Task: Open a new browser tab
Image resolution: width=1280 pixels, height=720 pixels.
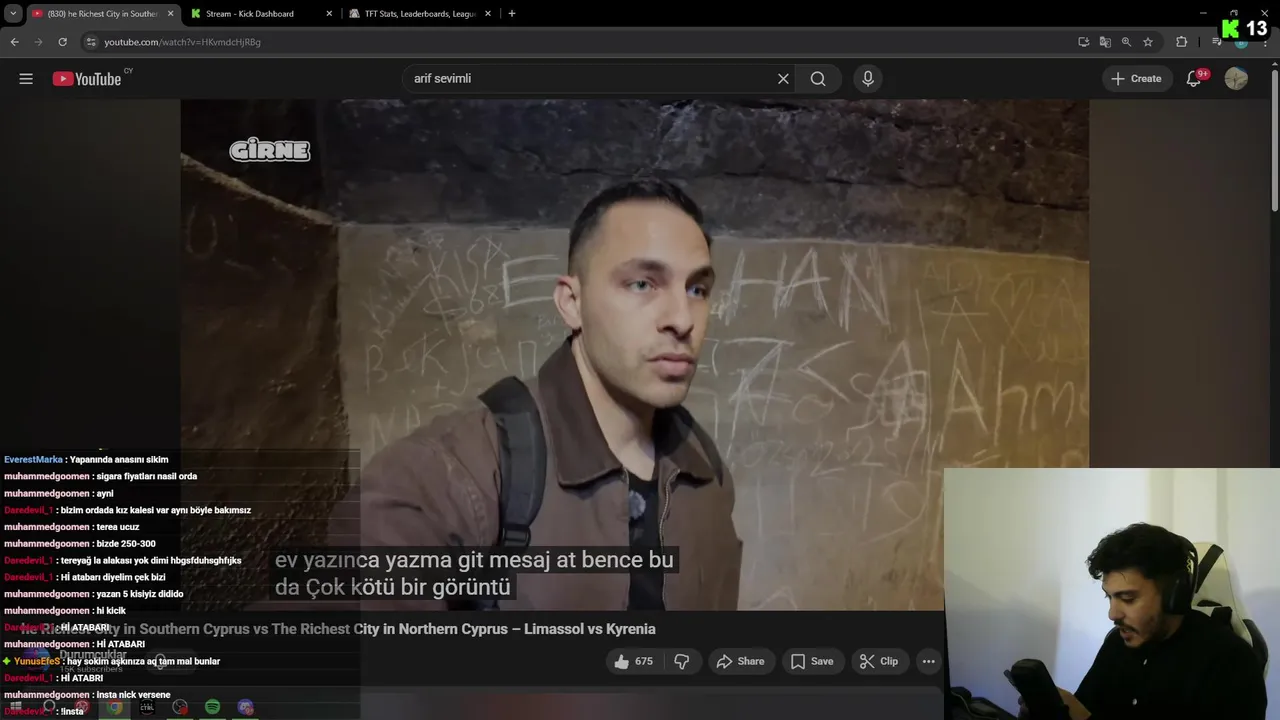Action: (x=512, y=14)
